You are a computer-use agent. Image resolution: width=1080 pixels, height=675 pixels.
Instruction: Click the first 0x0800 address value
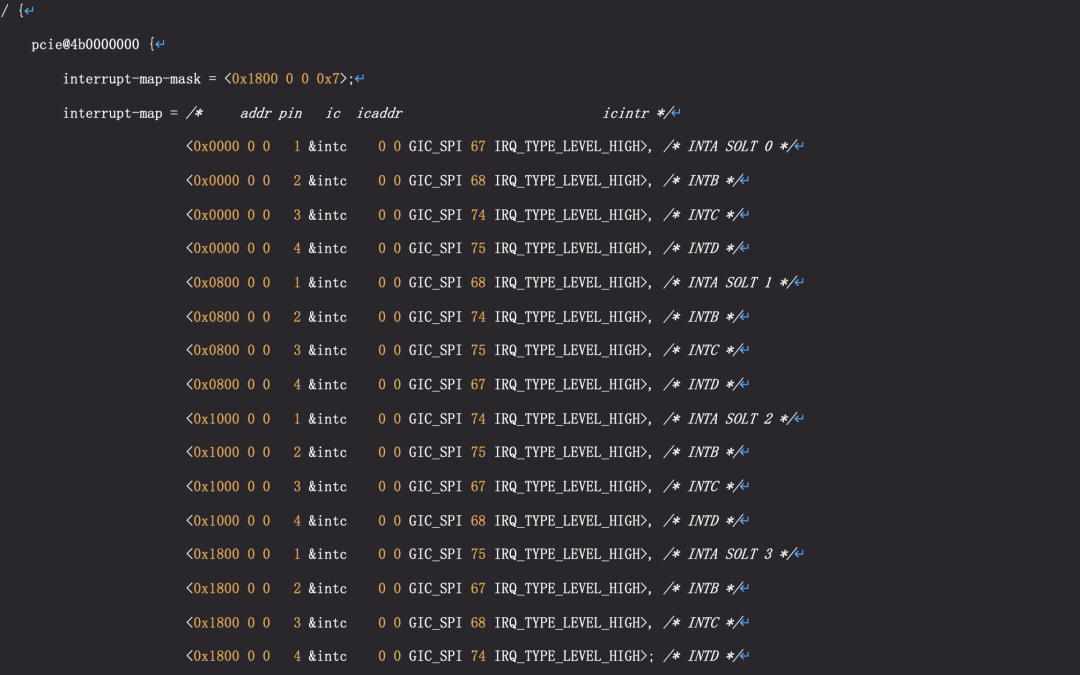(216, 282)
